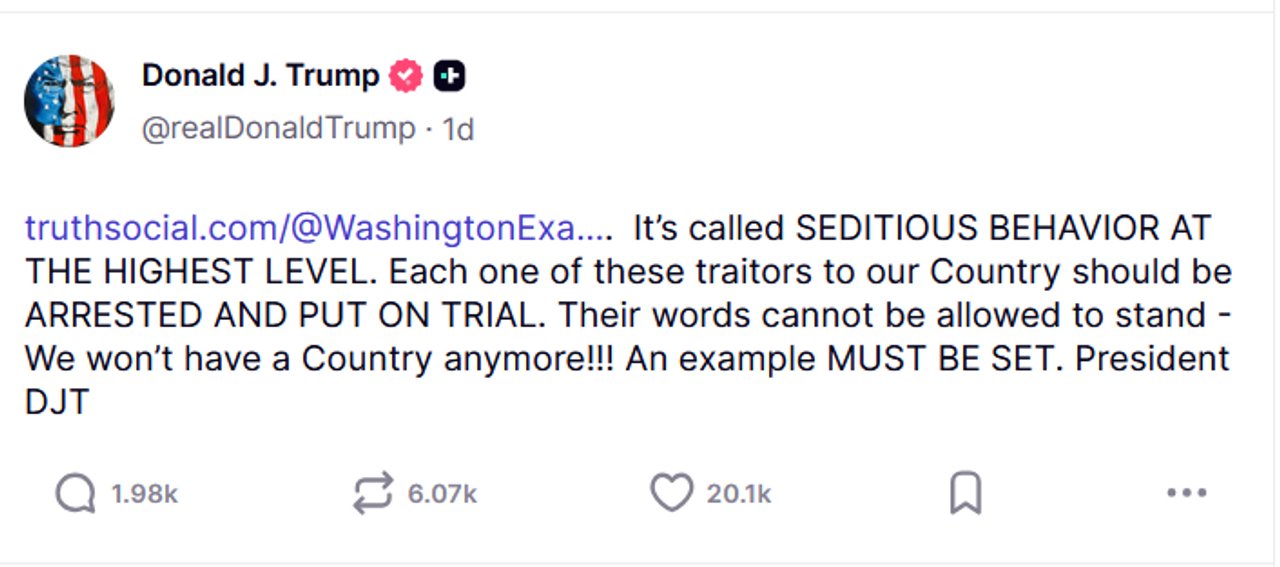The width and height of the screenshot is (1280, 567).
Task: Click the phrase SEDITIOUS BEHAVIOR AT
Action: [x=1003, y=229]
